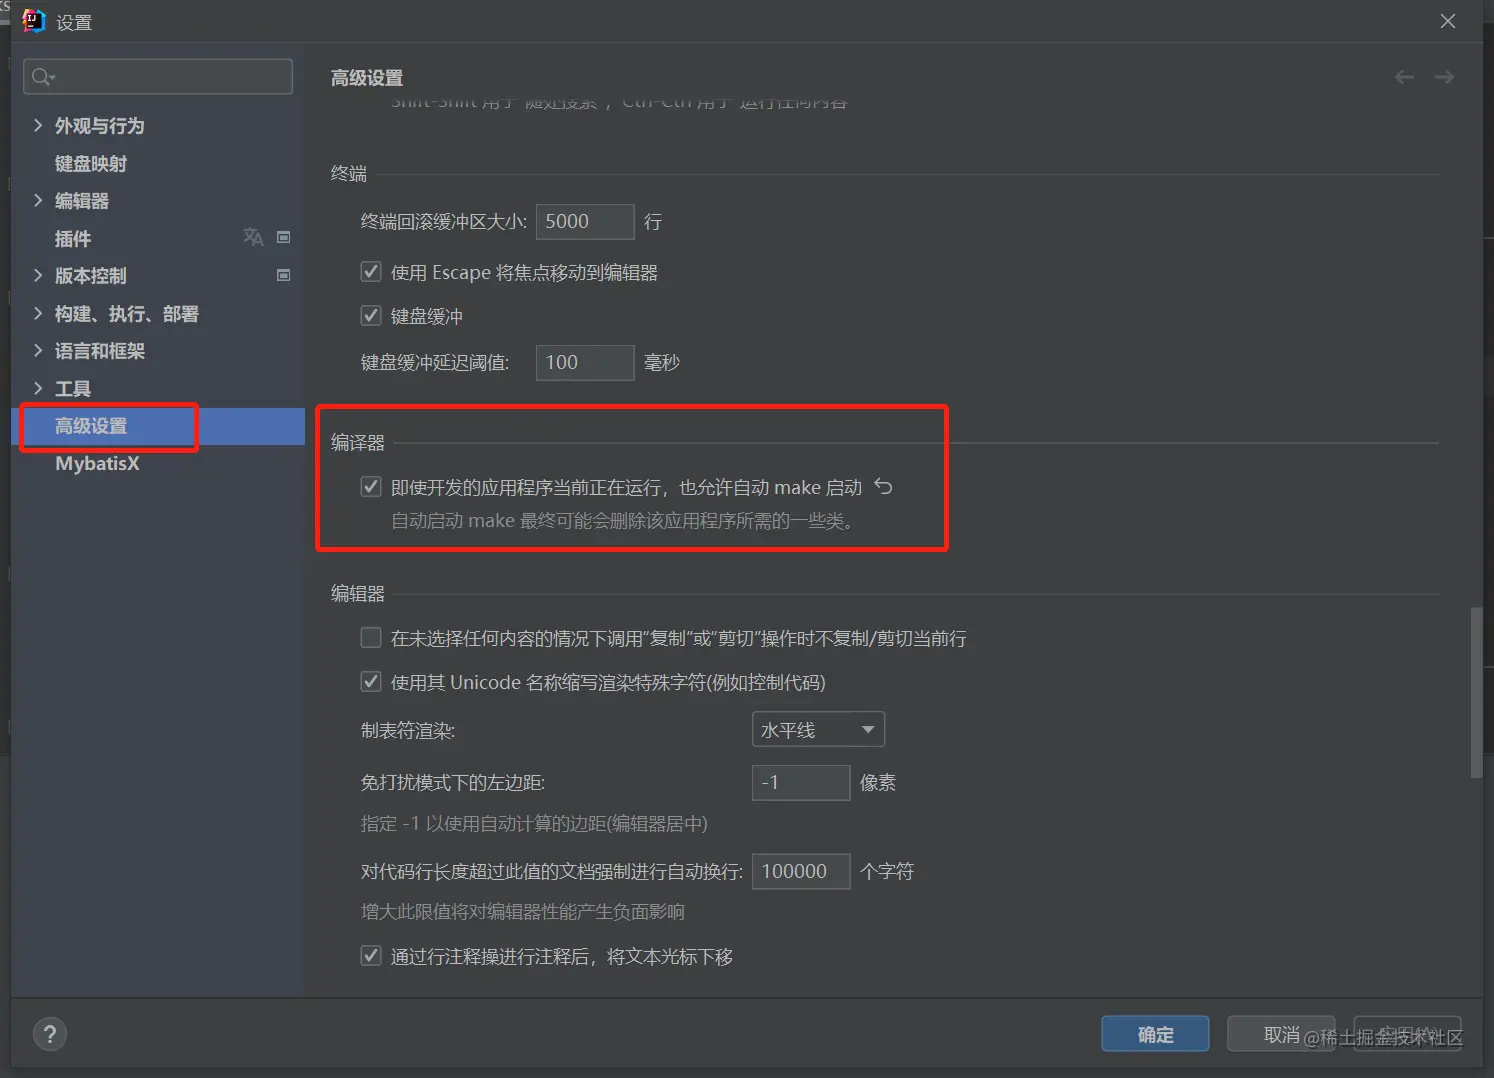Click the settings panel vertical scrollbar

[x=1476, y=692]
